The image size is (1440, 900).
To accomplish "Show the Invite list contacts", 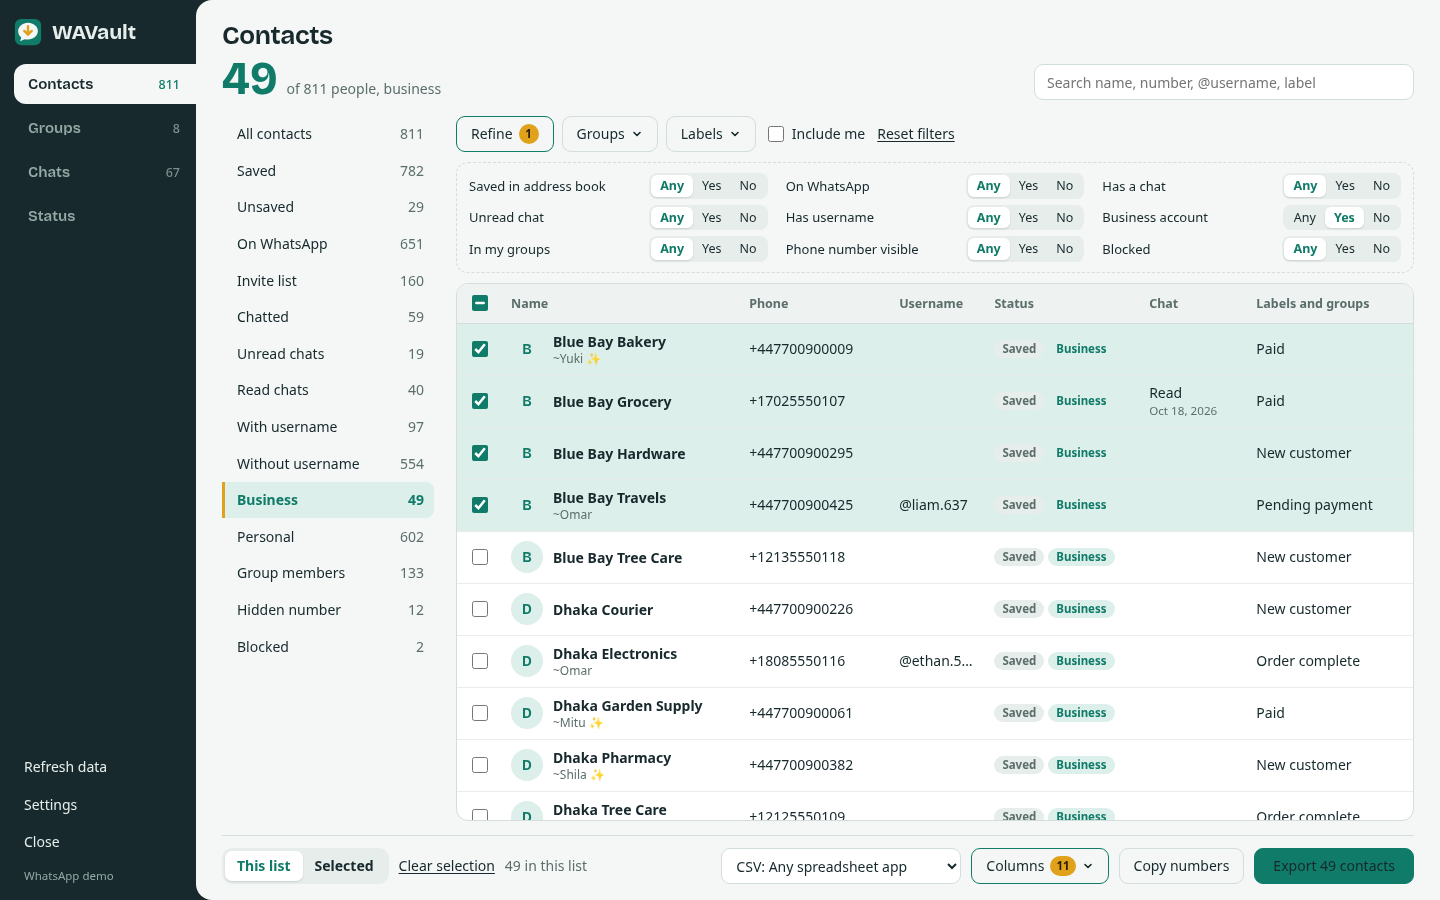I will 328,281.
